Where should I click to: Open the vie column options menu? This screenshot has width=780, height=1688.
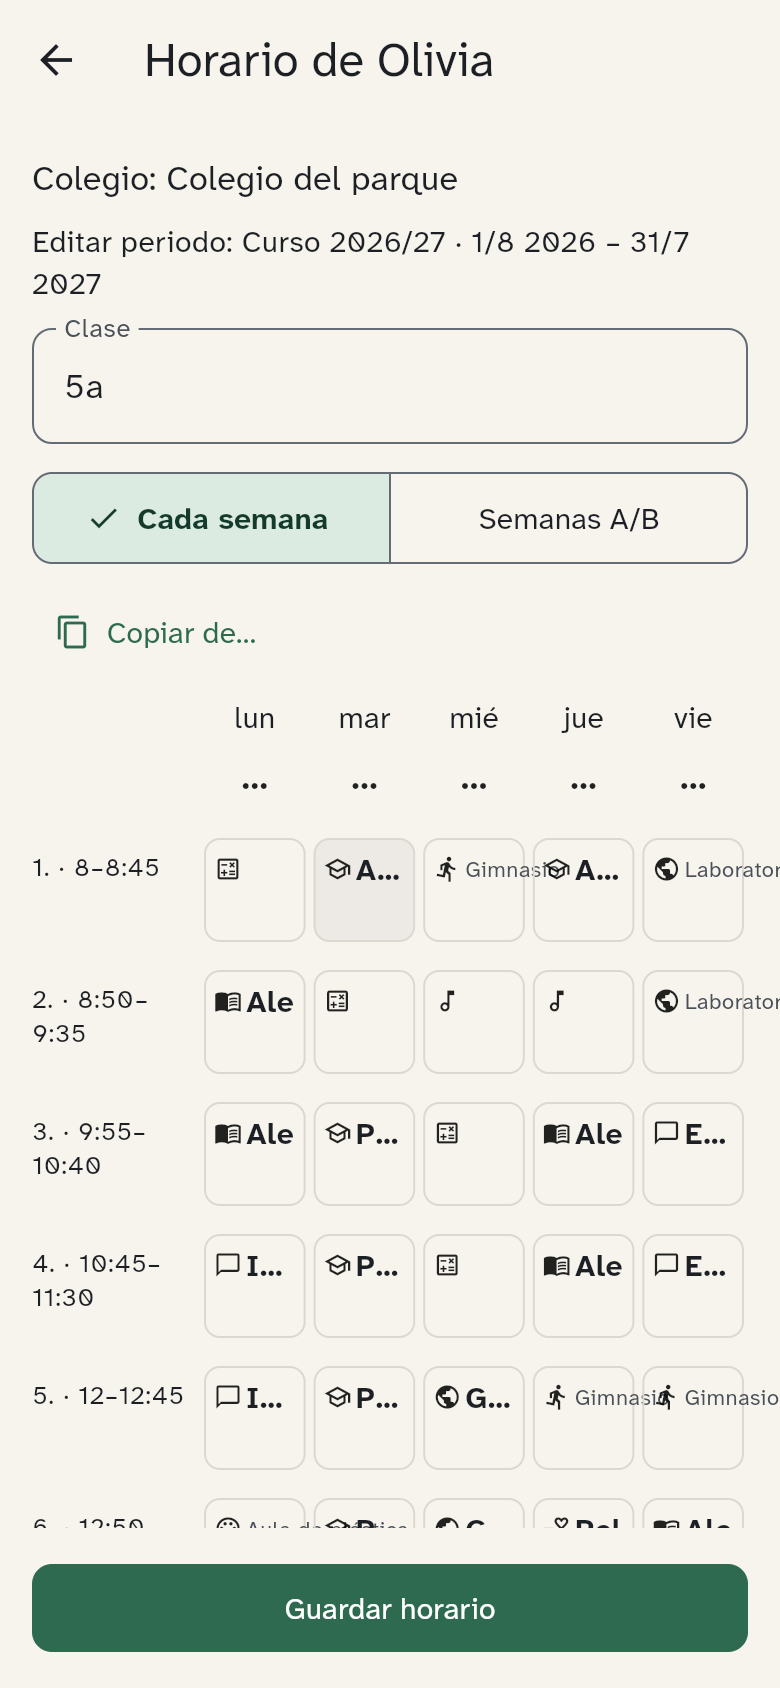[x=693, y=786]
